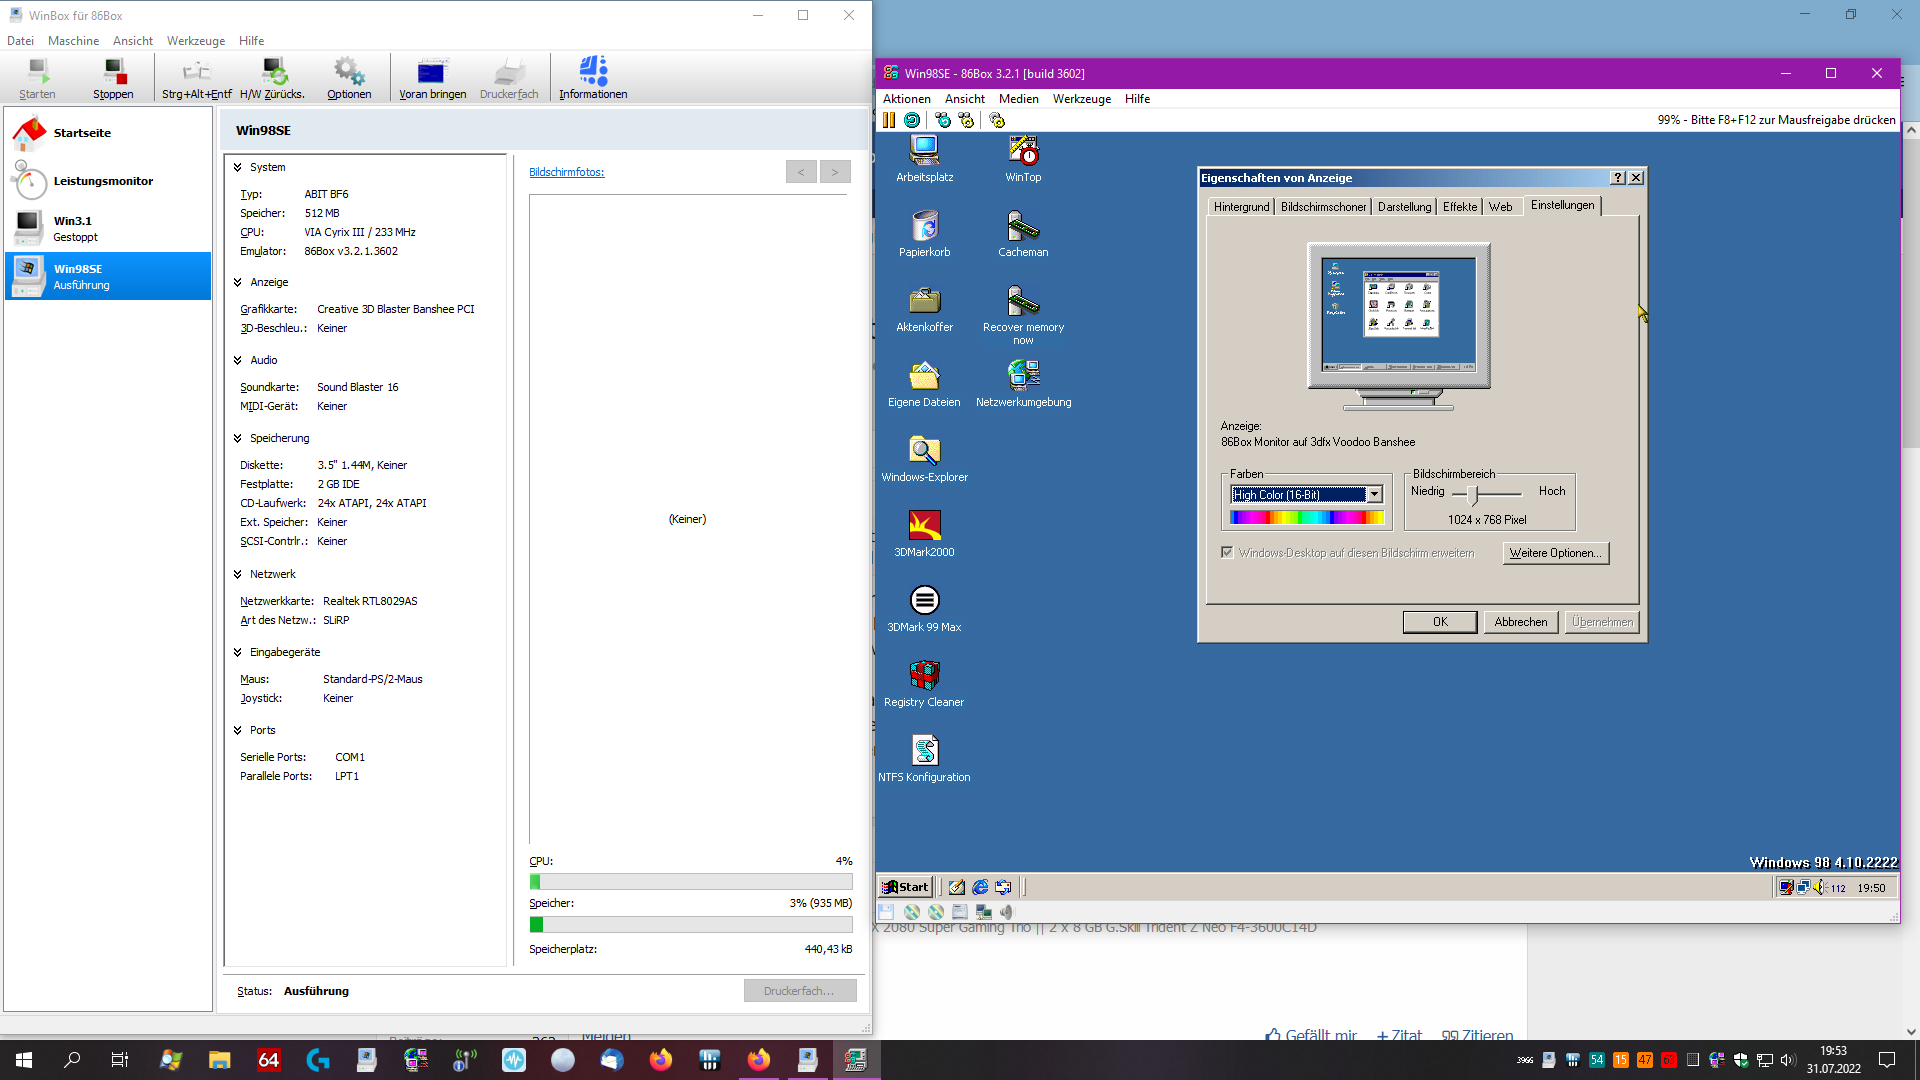Open the Medien menu in 86Box

point(1018,99)
